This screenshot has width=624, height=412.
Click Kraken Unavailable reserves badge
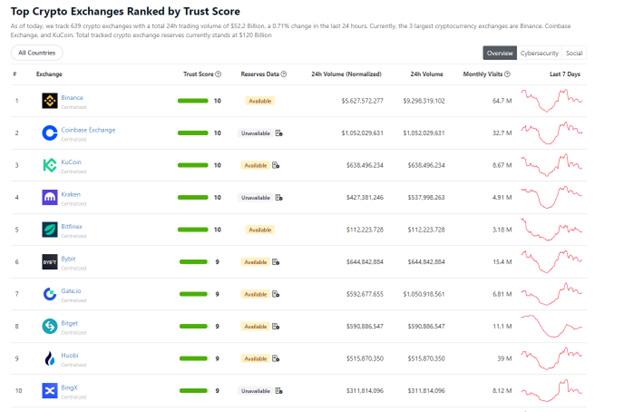[x=255, y=197]
